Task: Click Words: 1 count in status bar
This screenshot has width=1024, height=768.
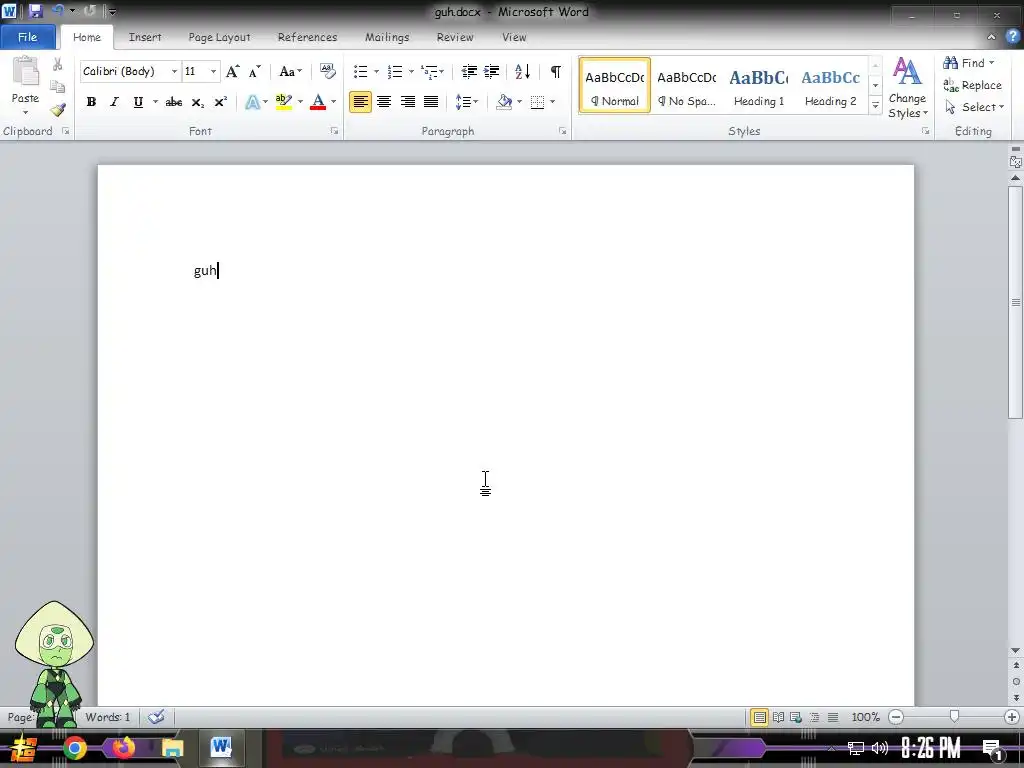Action: point(108,717)
